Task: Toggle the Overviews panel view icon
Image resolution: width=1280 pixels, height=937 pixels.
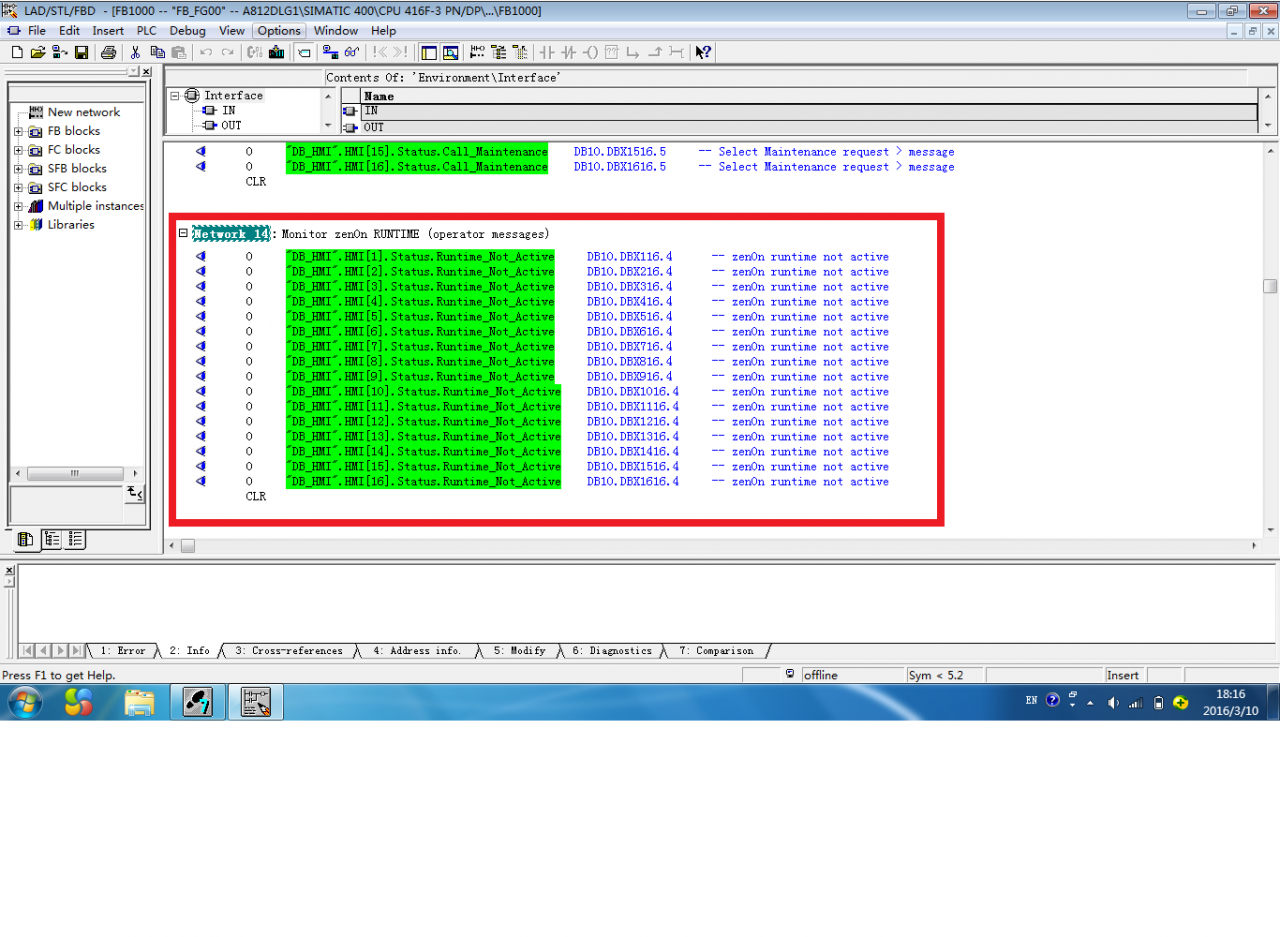Action: point(428,52)
